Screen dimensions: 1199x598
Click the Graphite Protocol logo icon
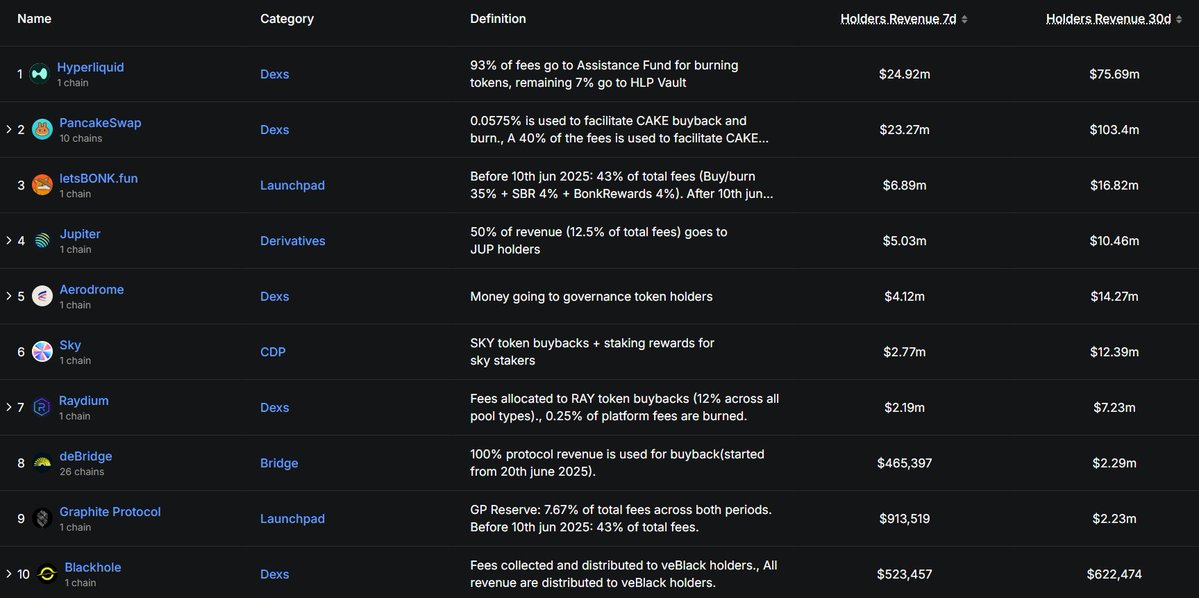pyautogui.click(x=42, y=518)
